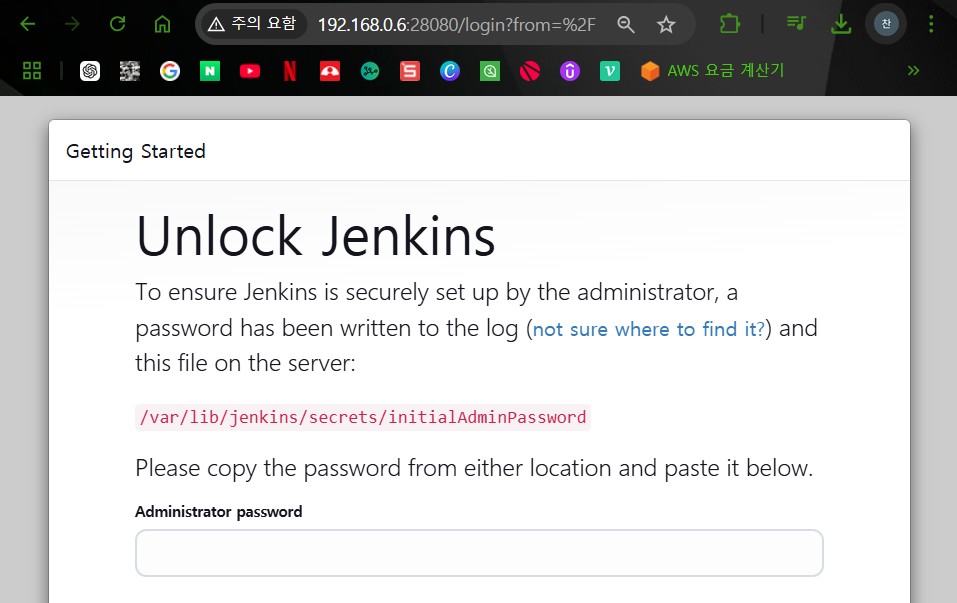The width and height of the screenshot is (957, 603).
Task: Bookmark this page with the star
Action: (x=666, y=24)
